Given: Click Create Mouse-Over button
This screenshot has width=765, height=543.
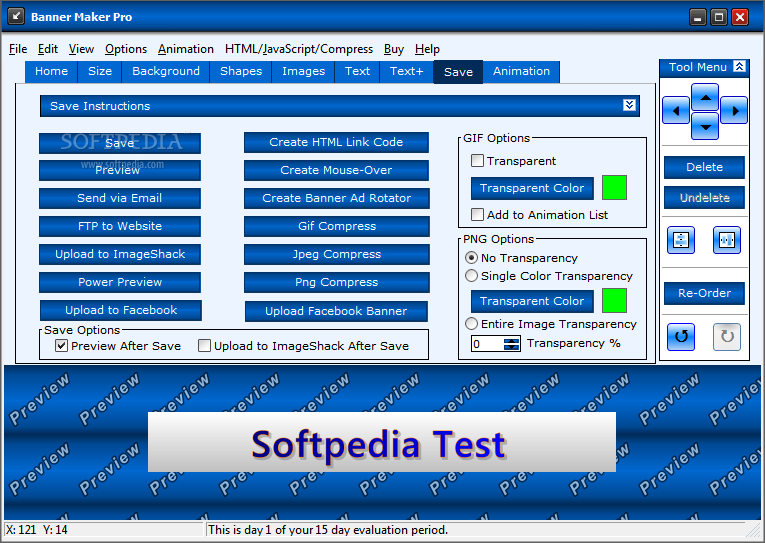Looking at the screenshot, I should tap(336, 170).
